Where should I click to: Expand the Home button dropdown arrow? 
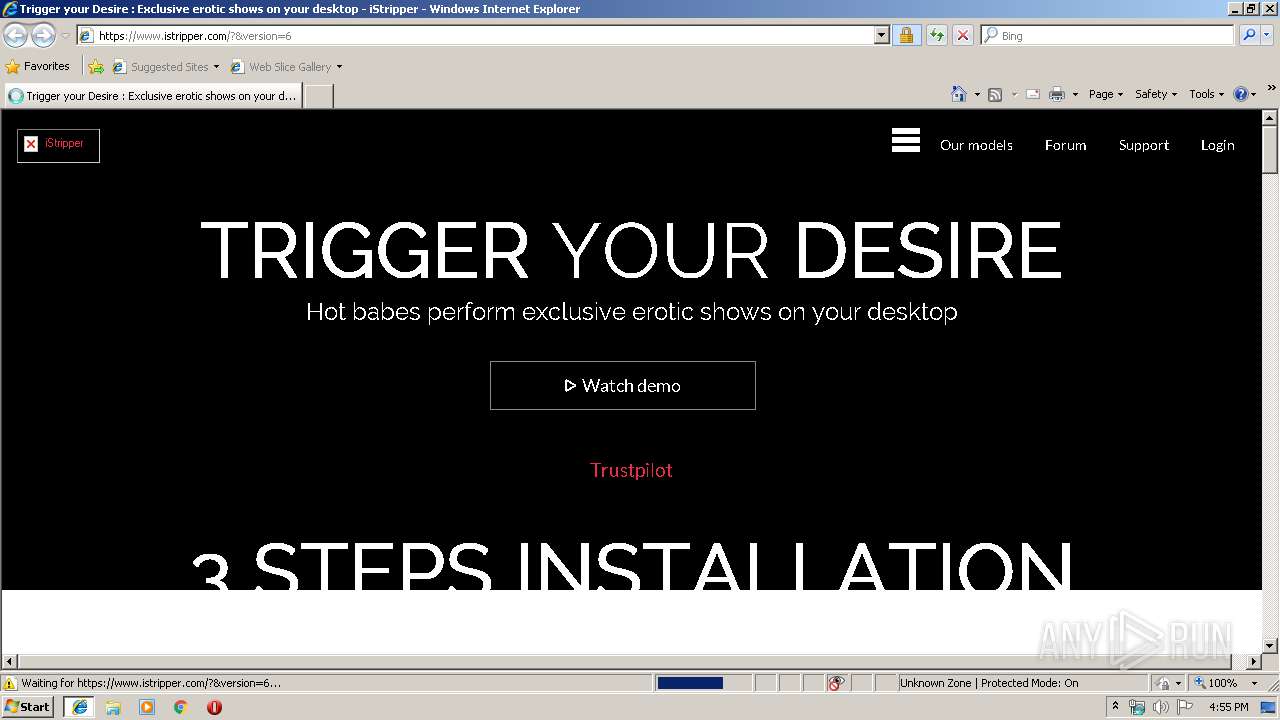(977, 94)
